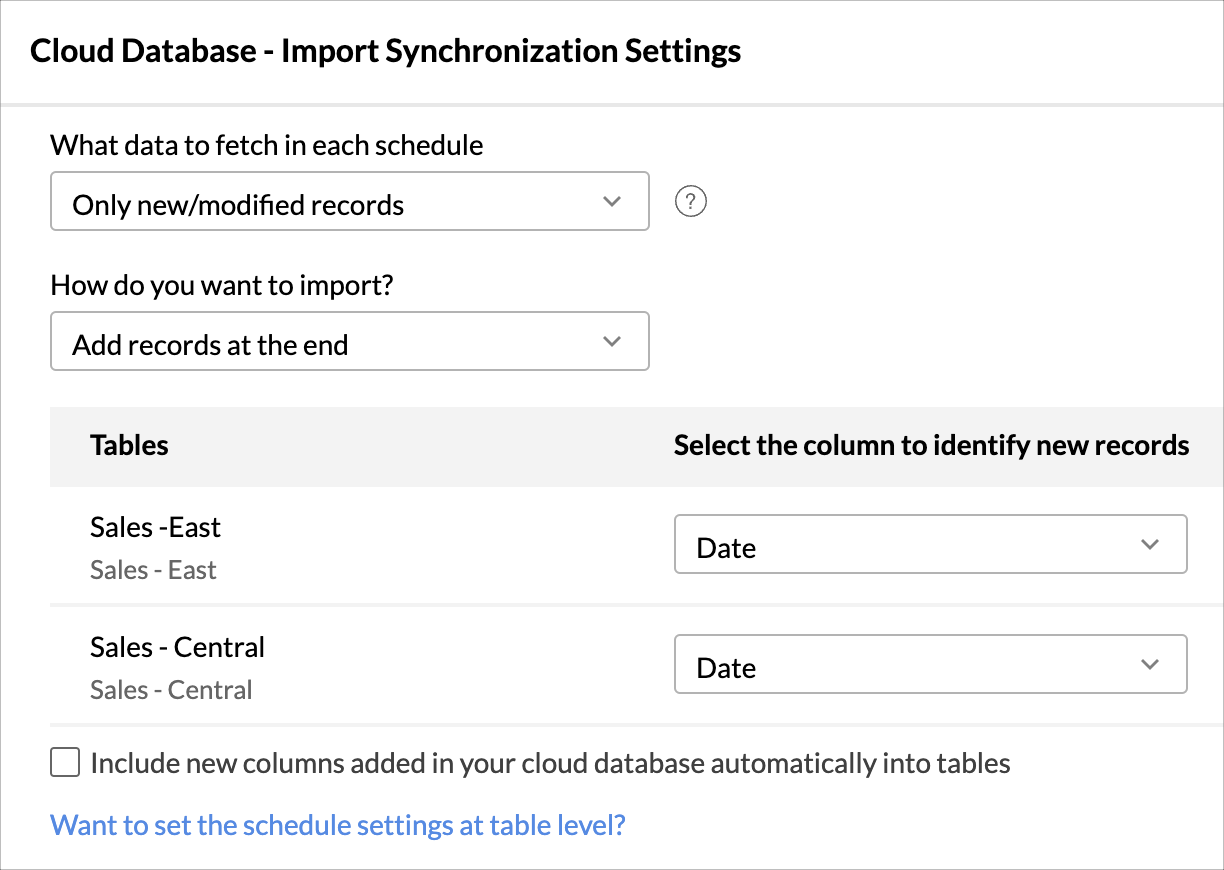The image size is (1224, 870).
Task: Select the Sales -East table name
Action: (155, 527)
